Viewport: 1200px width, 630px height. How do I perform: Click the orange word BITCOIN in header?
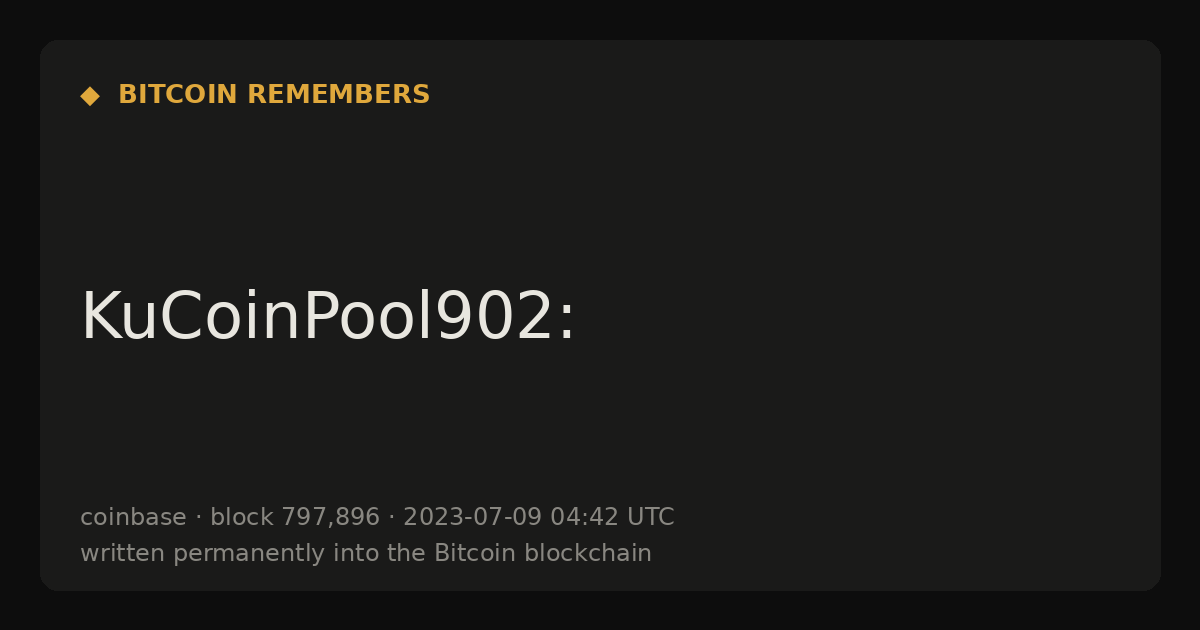click(178, 95)
